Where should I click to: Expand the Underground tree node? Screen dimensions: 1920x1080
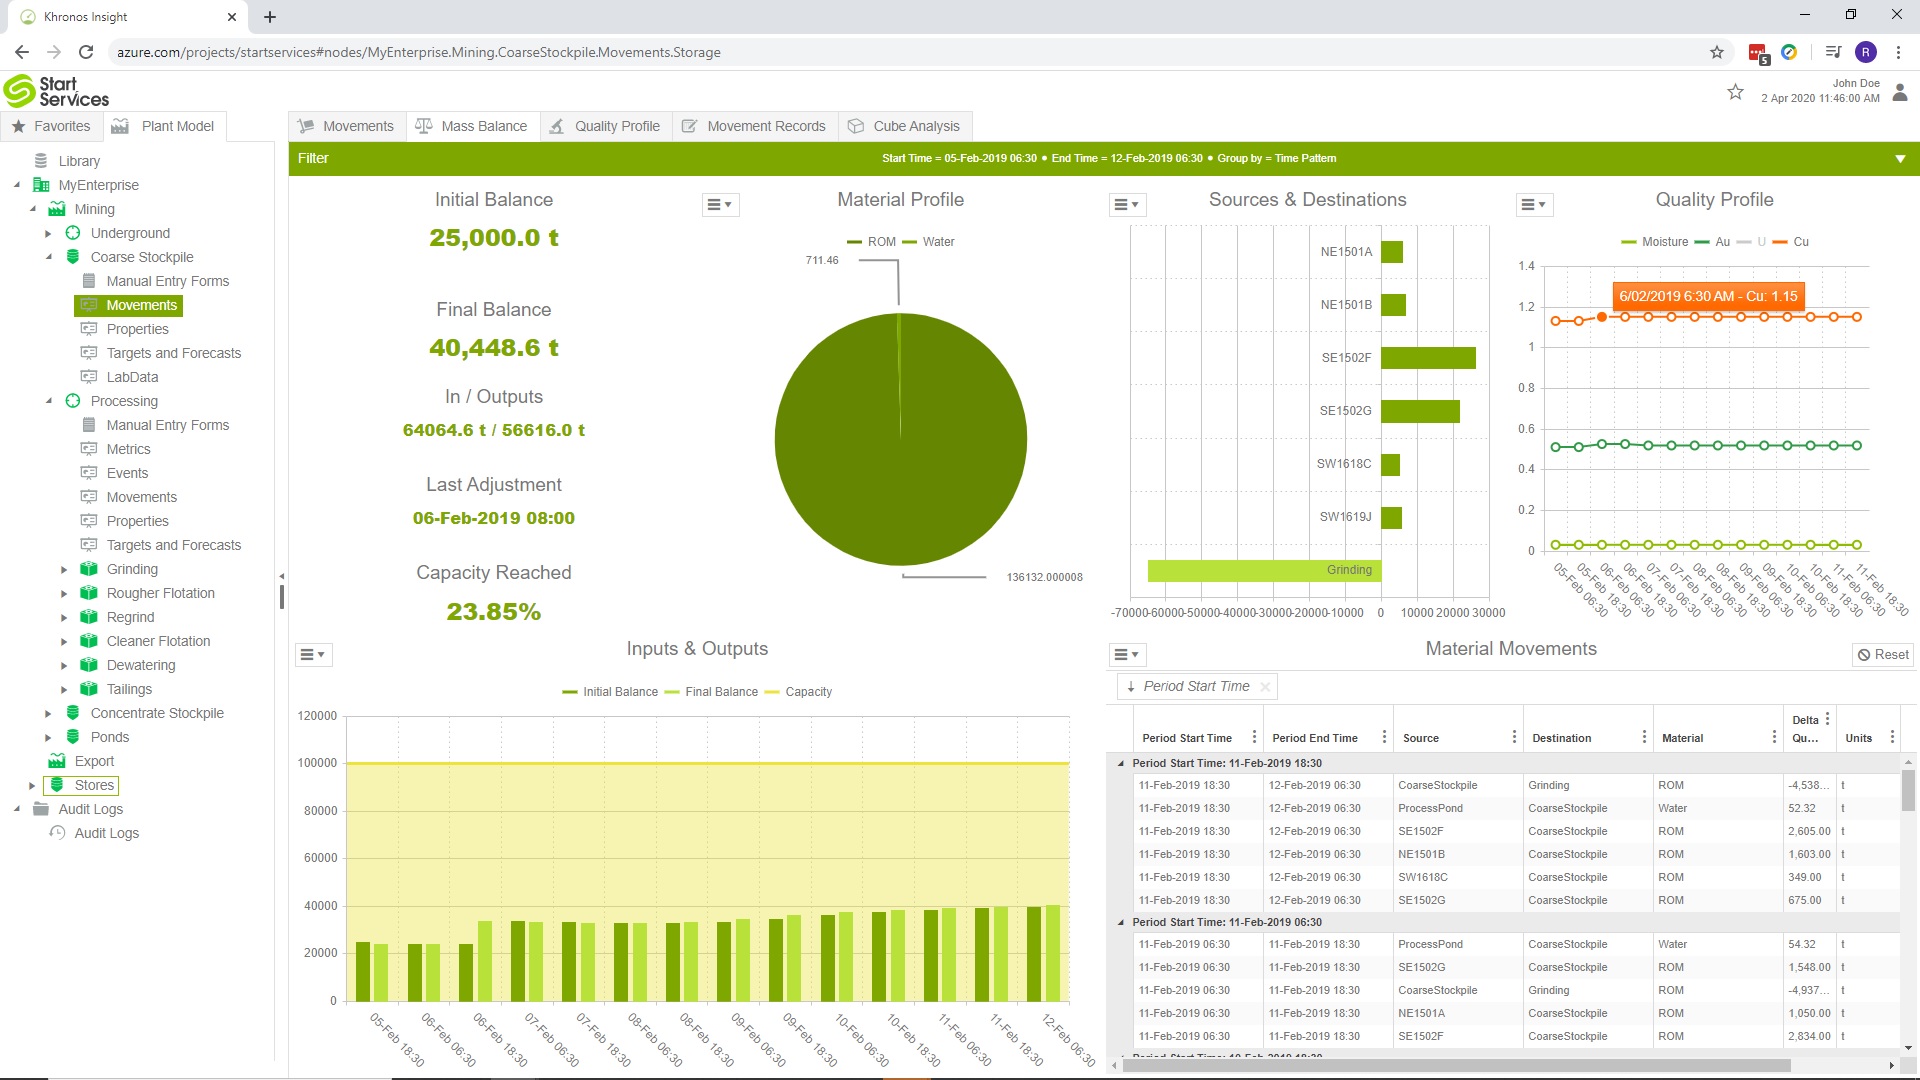48,233
